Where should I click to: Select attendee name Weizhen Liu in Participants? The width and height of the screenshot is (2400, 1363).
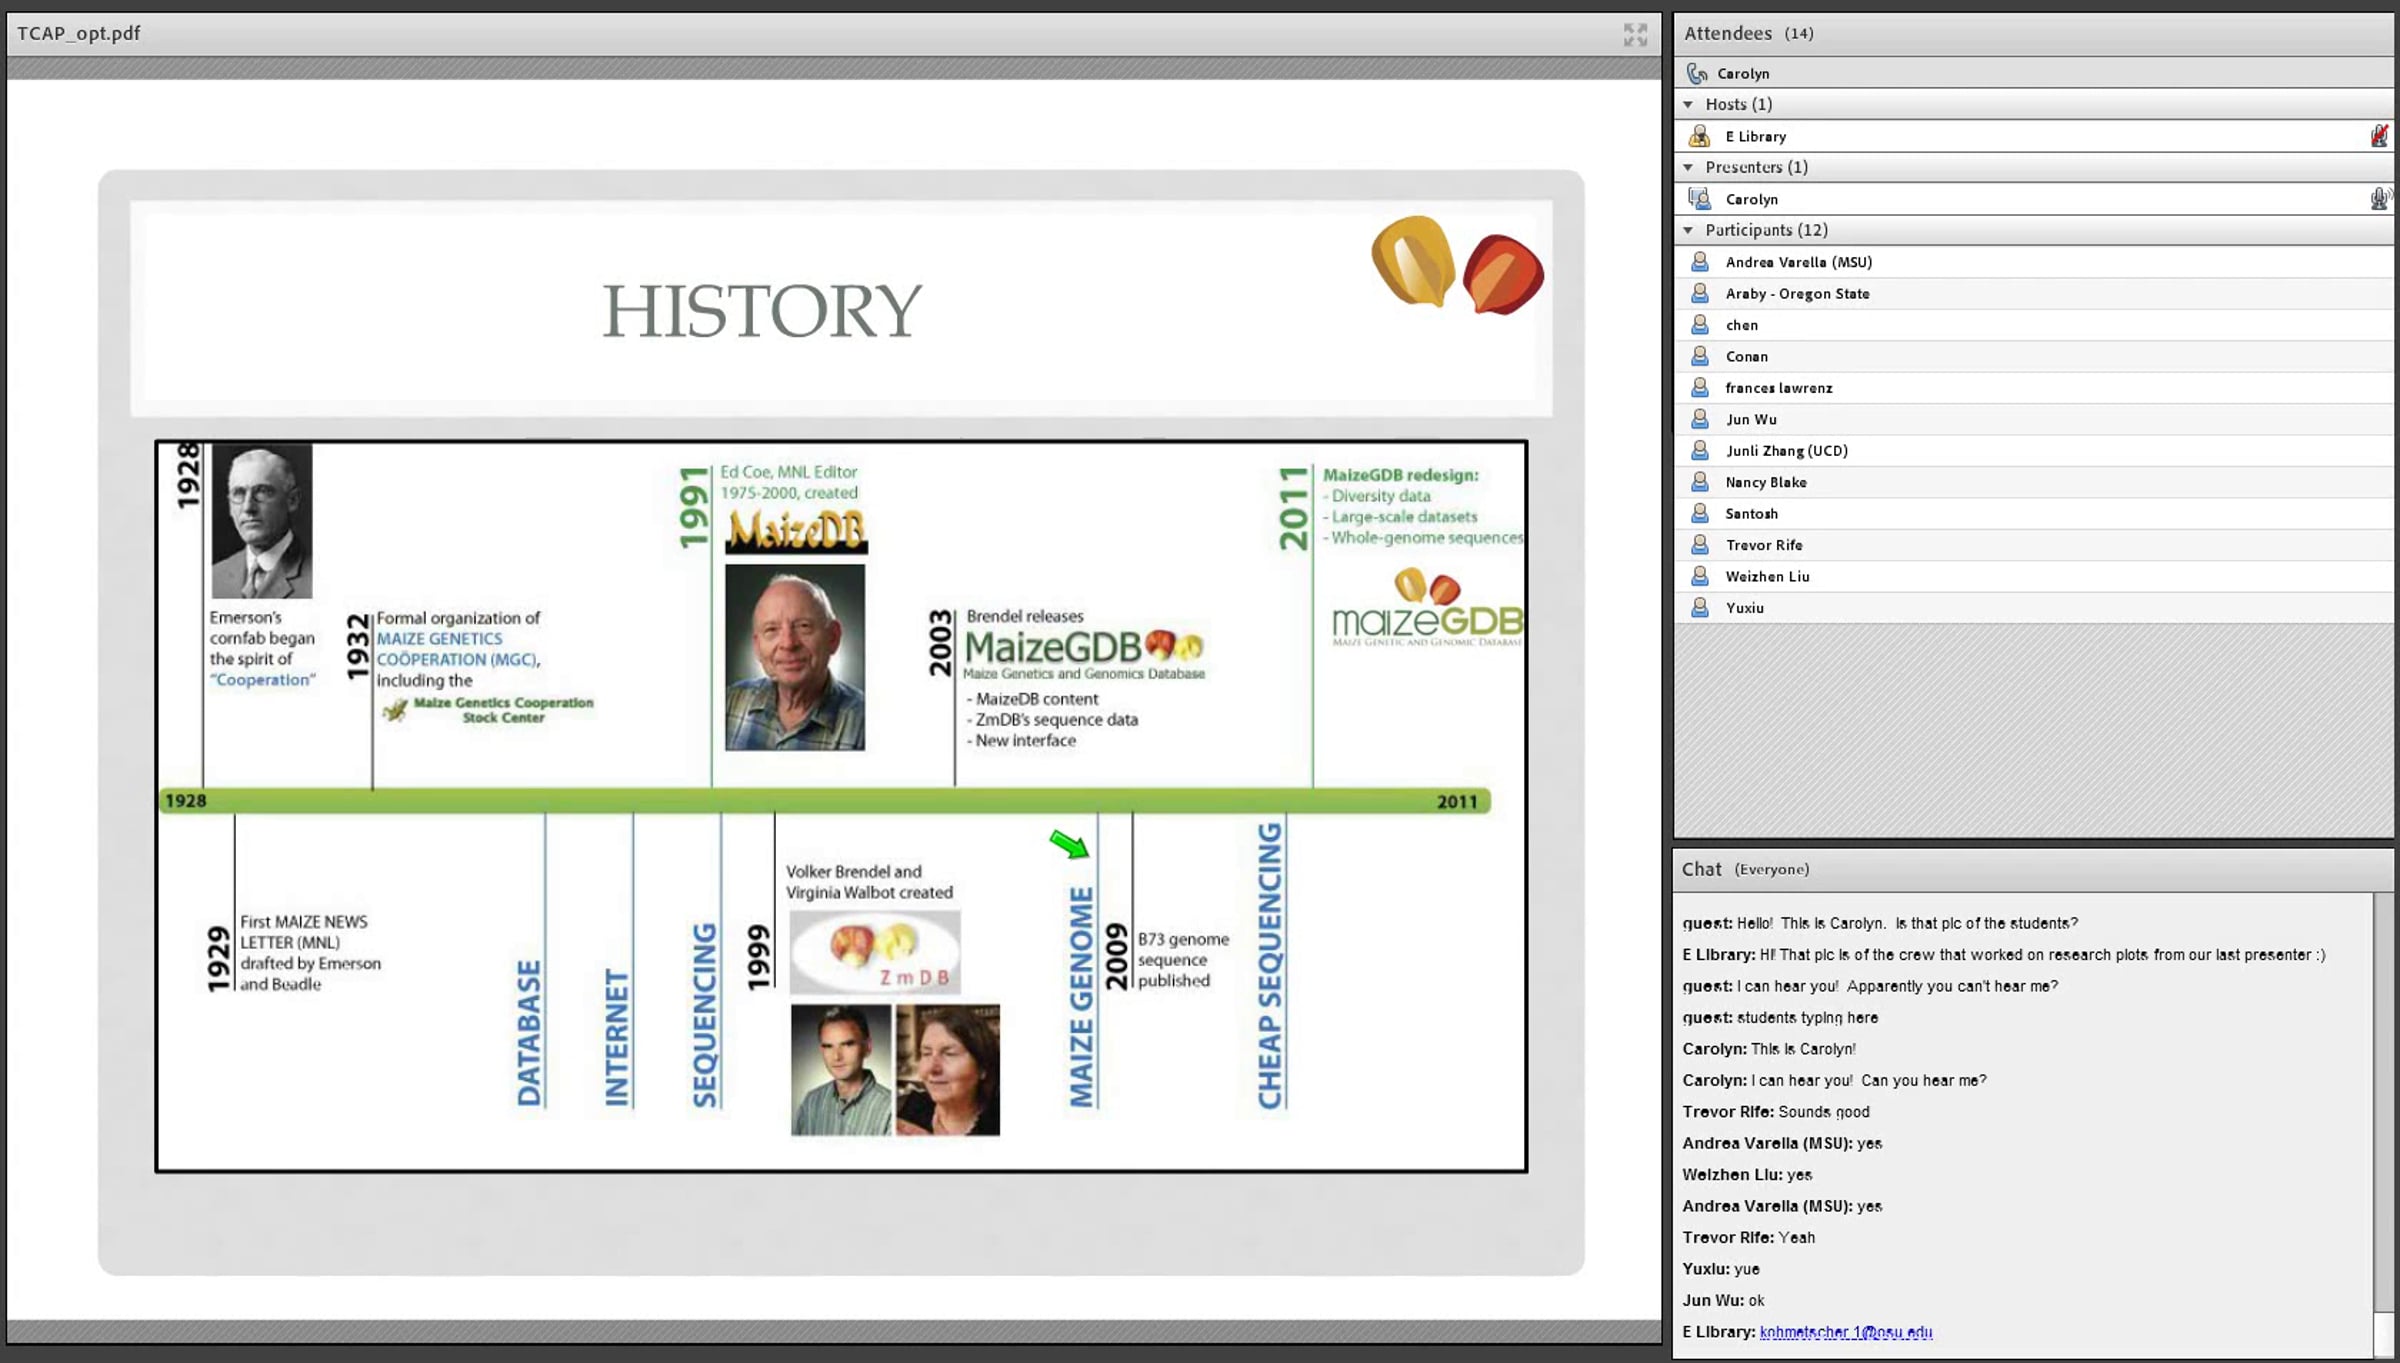click(1767, 577)
